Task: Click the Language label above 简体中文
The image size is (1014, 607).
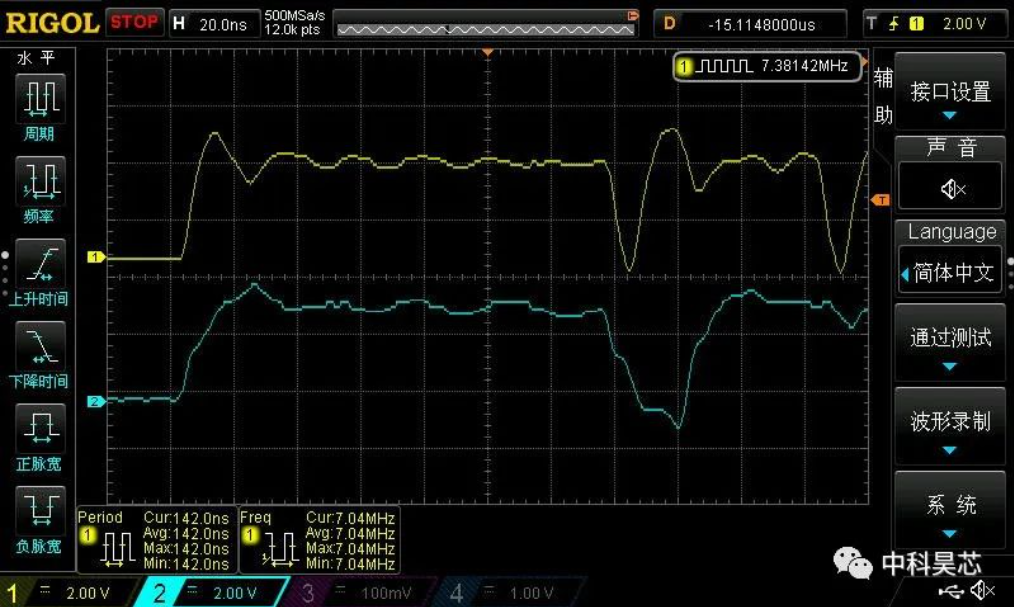Action: pyautogui.click(x=951, y=231)
